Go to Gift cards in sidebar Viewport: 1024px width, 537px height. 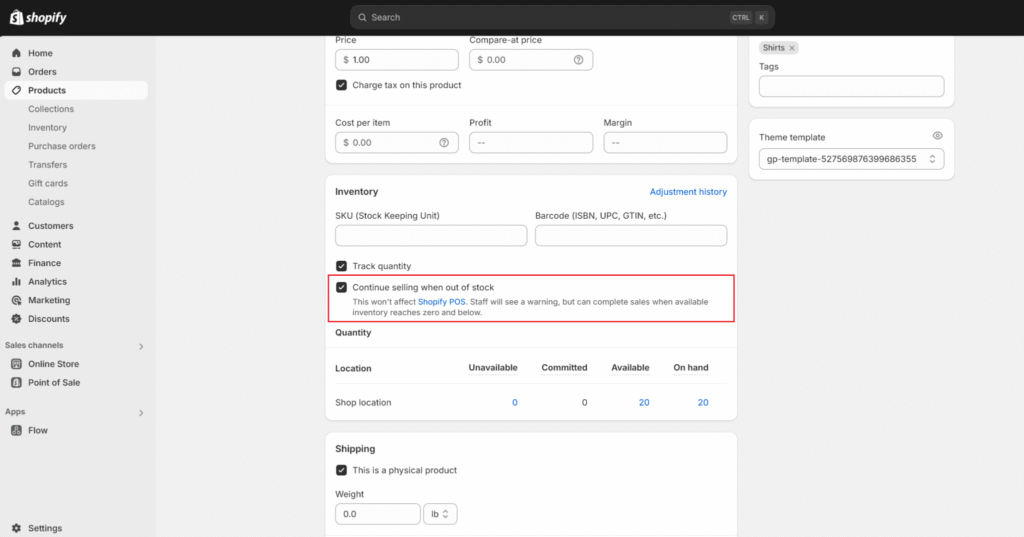tap(48, 184)
